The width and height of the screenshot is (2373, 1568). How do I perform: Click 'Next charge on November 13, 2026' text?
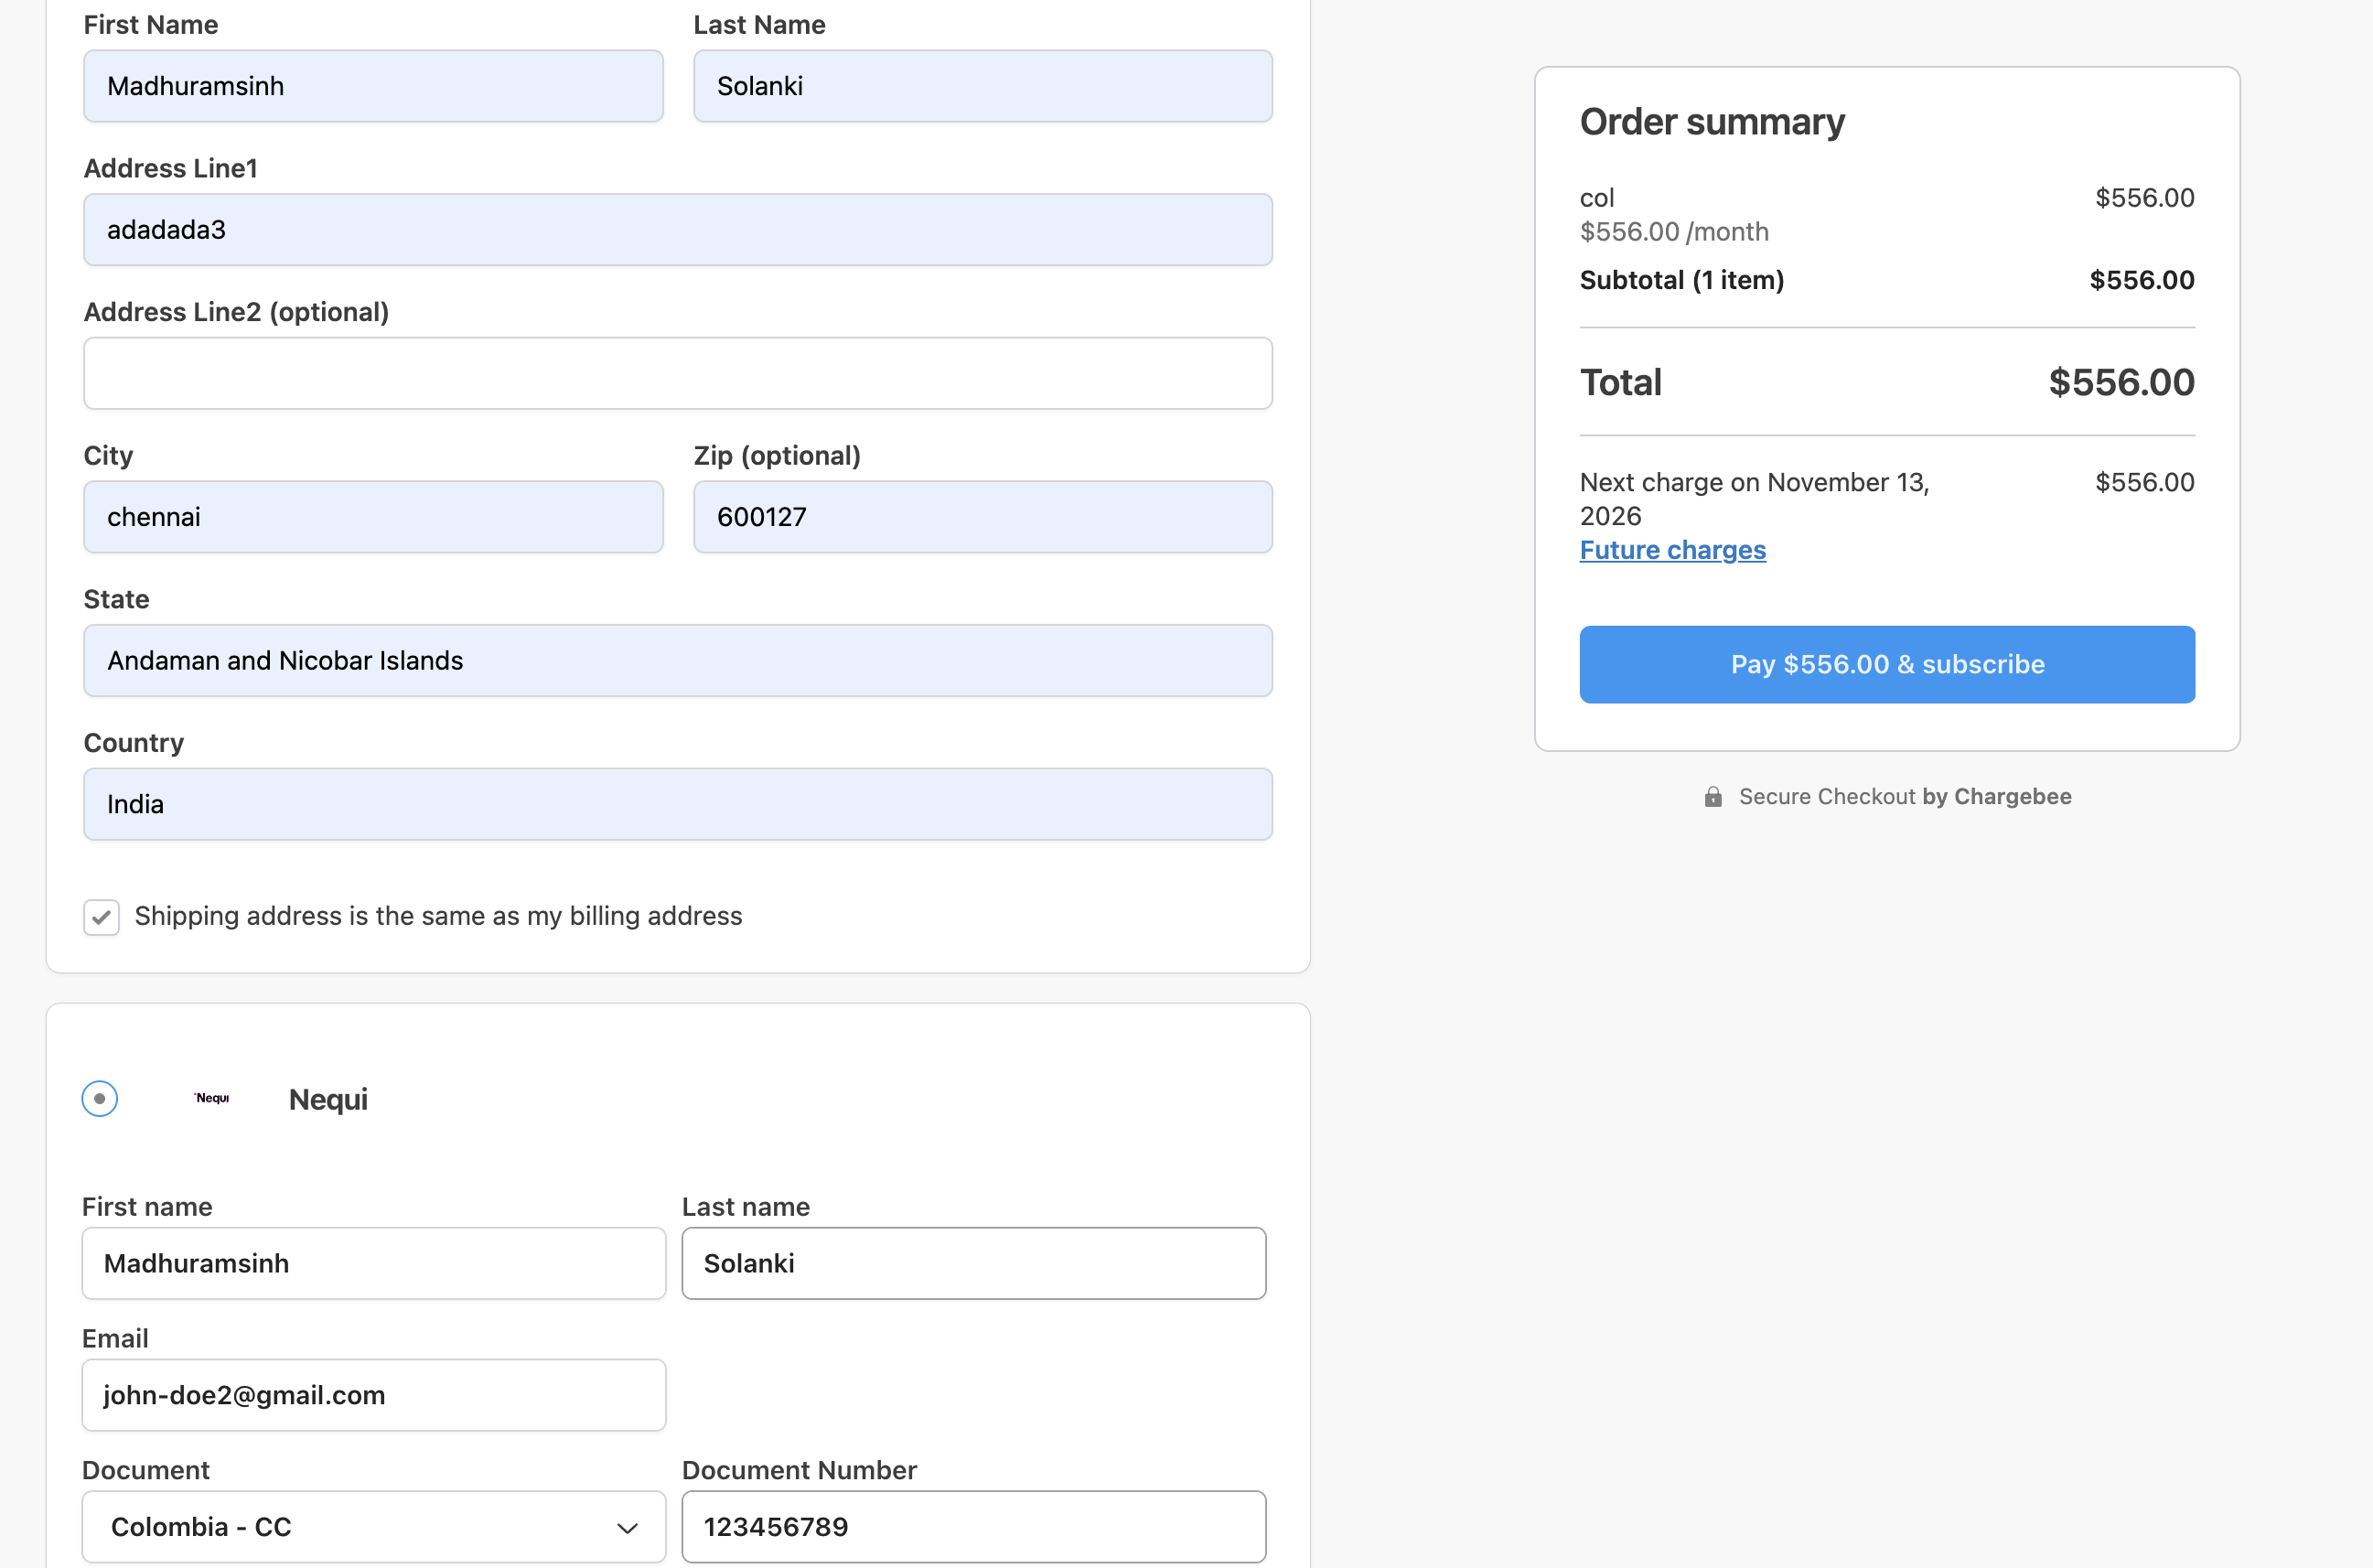click(x=1754, y=499)
